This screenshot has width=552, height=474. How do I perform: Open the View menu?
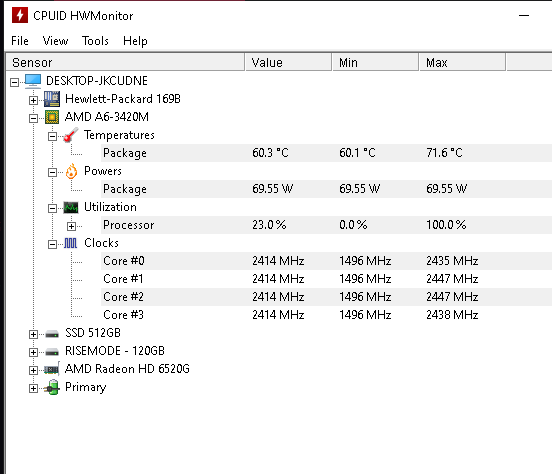tap(55, 41)
